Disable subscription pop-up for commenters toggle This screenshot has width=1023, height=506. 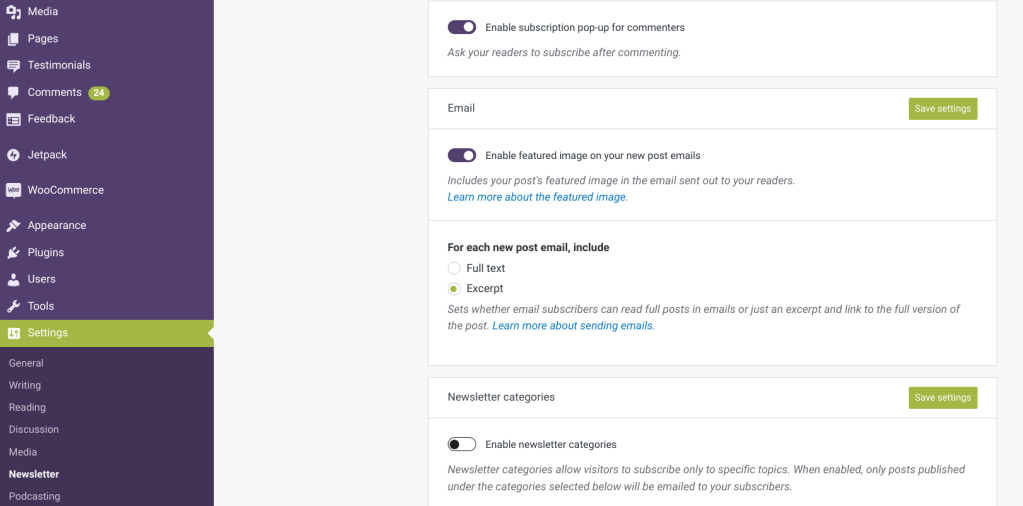pos(462,27)
